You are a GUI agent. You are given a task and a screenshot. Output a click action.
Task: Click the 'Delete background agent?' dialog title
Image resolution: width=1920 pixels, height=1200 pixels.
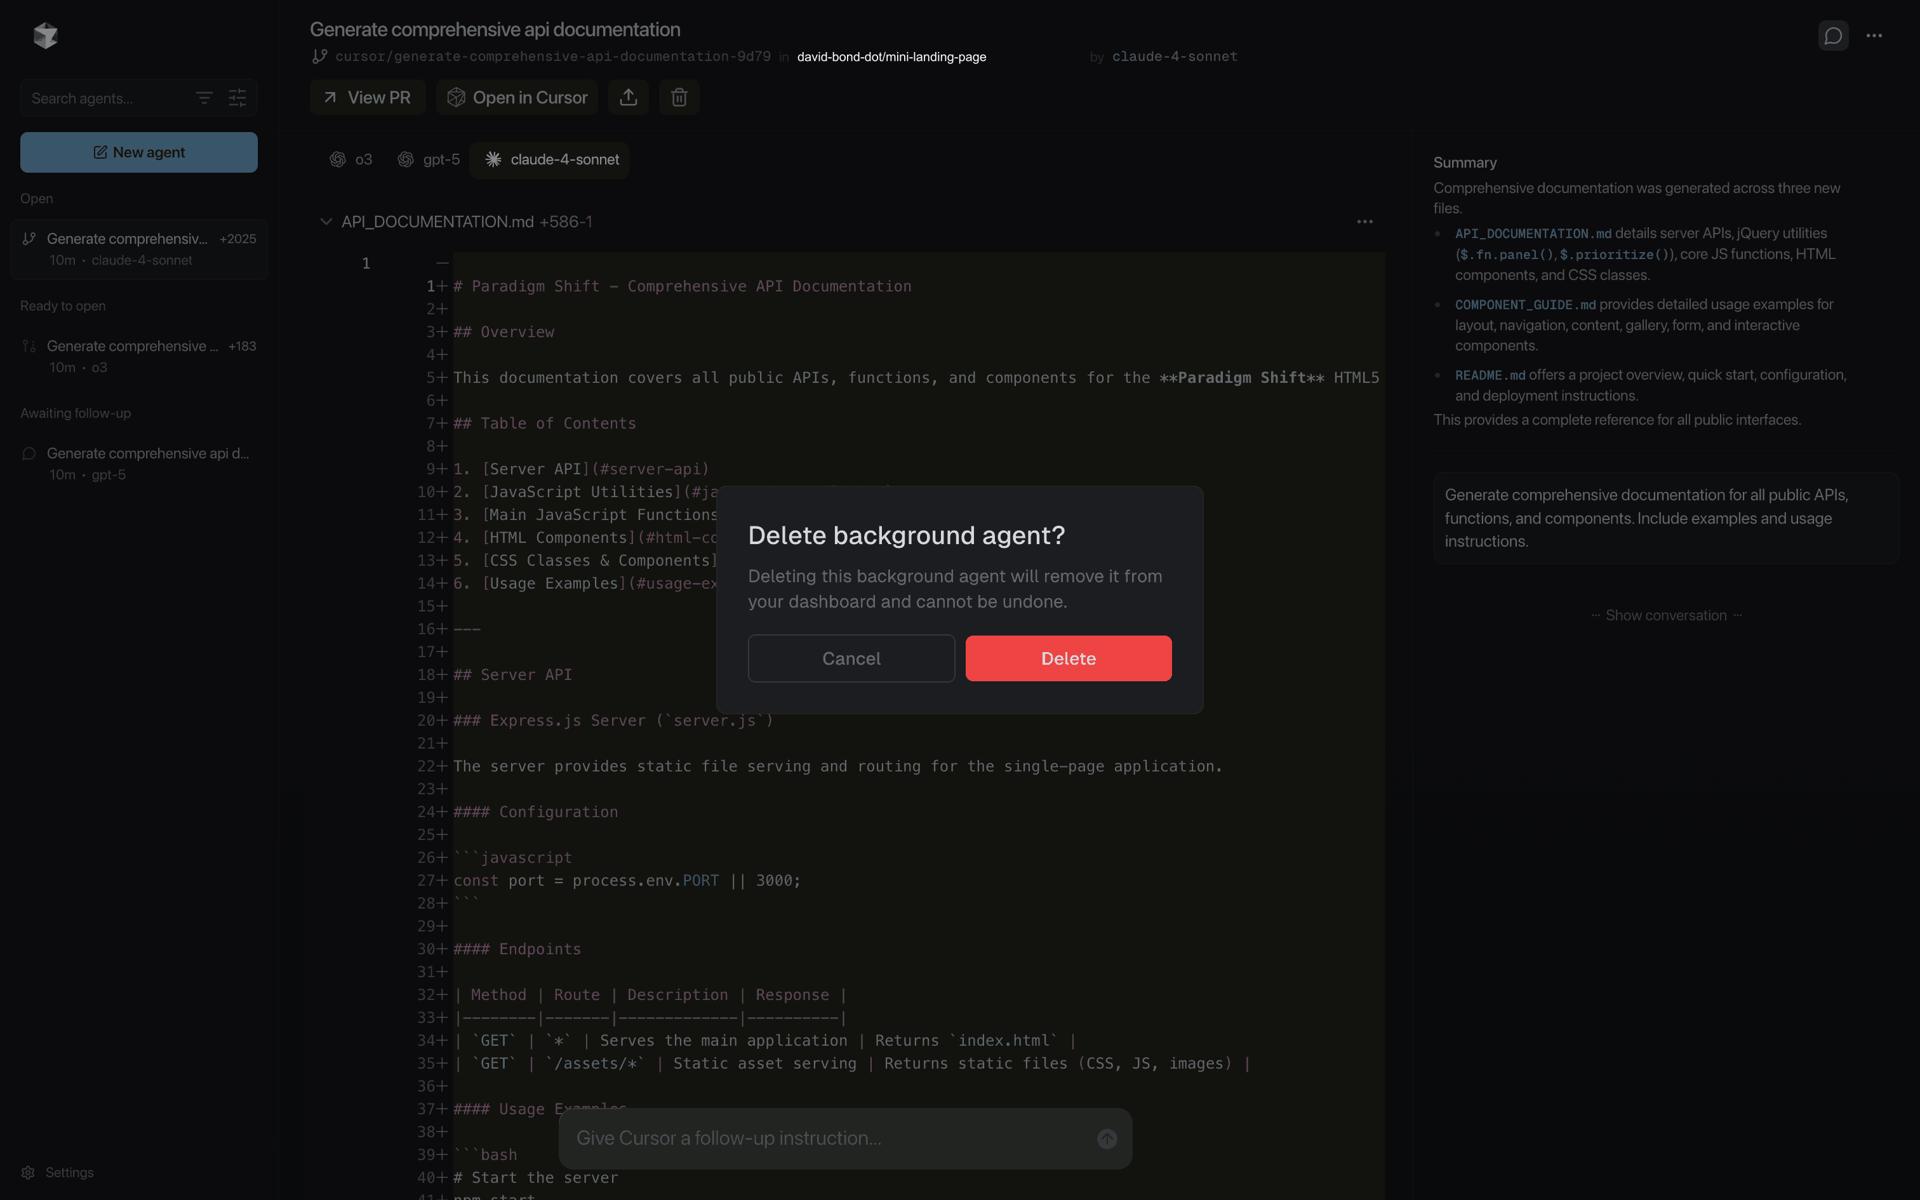click(906, 535)
